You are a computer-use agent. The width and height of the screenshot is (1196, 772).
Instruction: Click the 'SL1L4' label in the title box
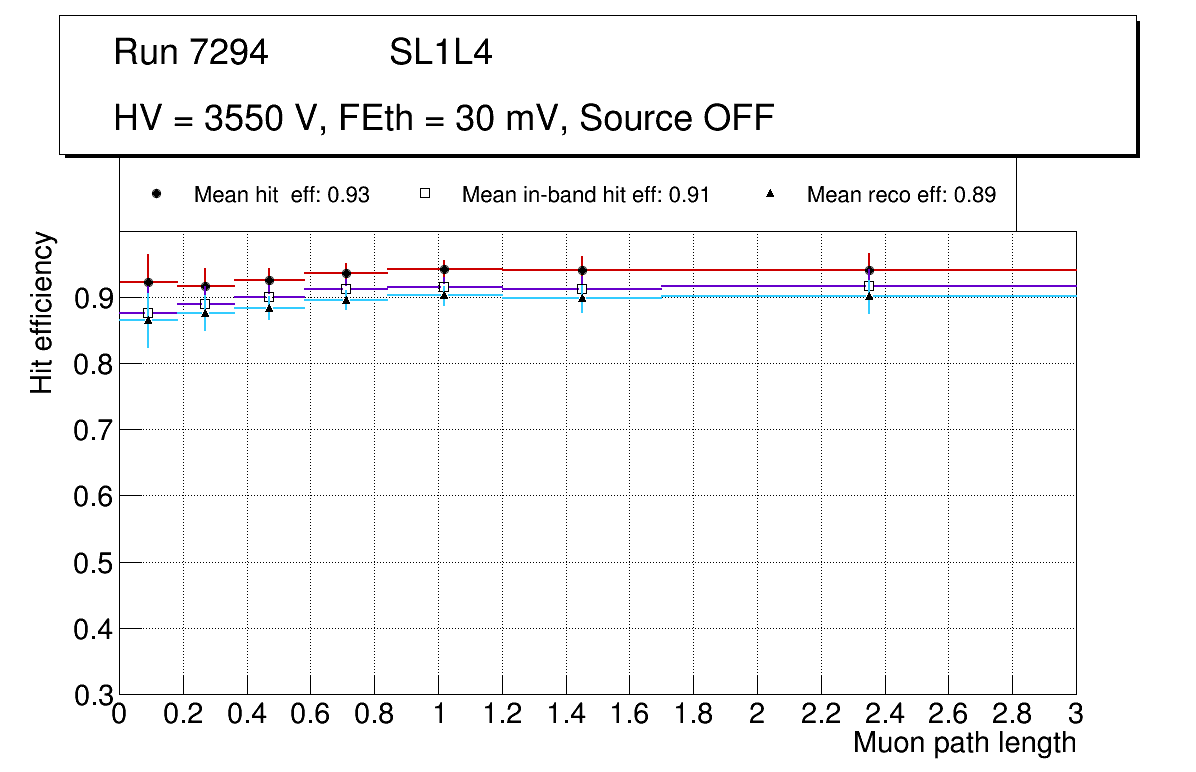[440, 53]
